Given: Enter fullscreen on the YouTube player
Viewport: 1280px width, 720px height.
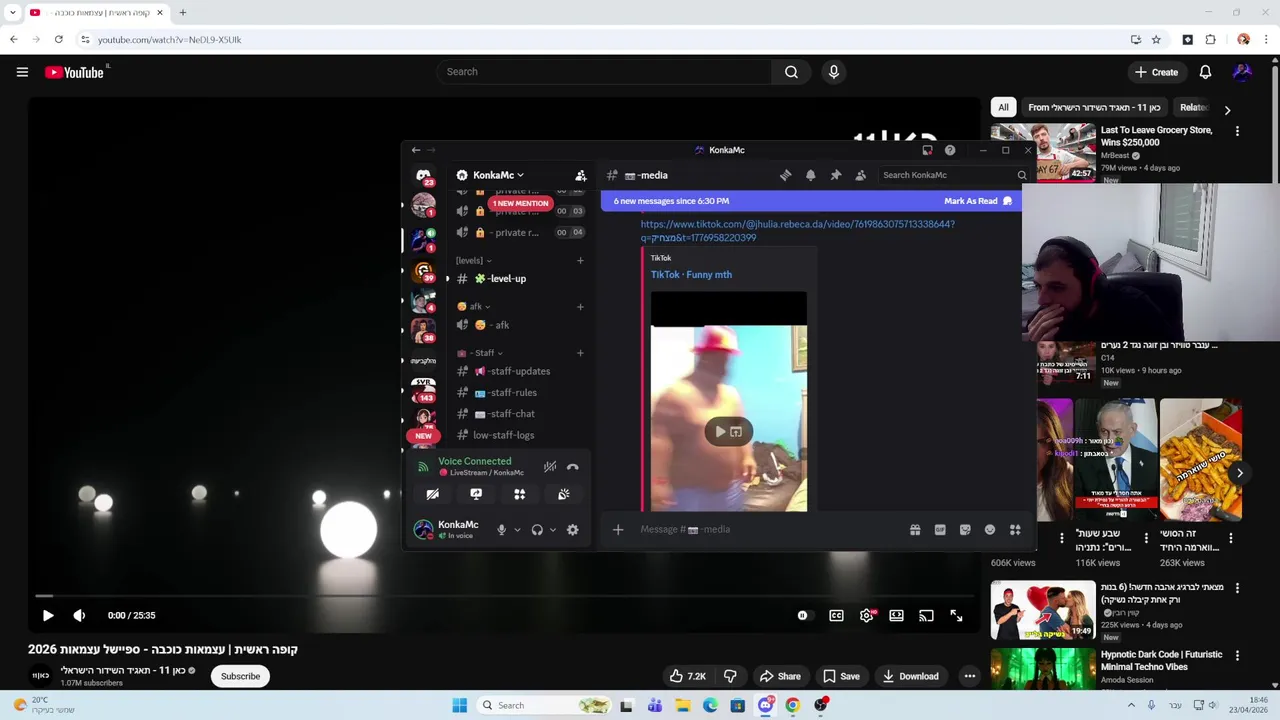Looking at the screenshot, I should tap(956, 616).
